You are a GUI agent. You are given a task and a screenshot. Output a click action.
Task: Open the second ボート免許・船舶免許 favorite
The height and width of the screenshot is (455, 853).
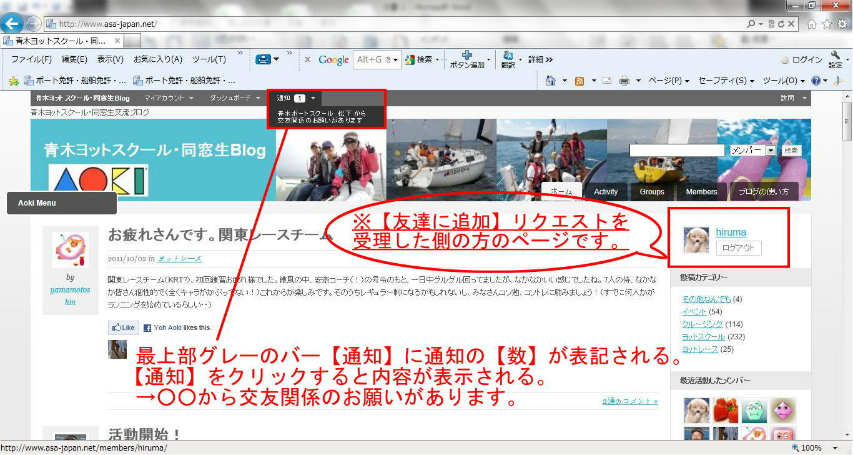(184, 81)
